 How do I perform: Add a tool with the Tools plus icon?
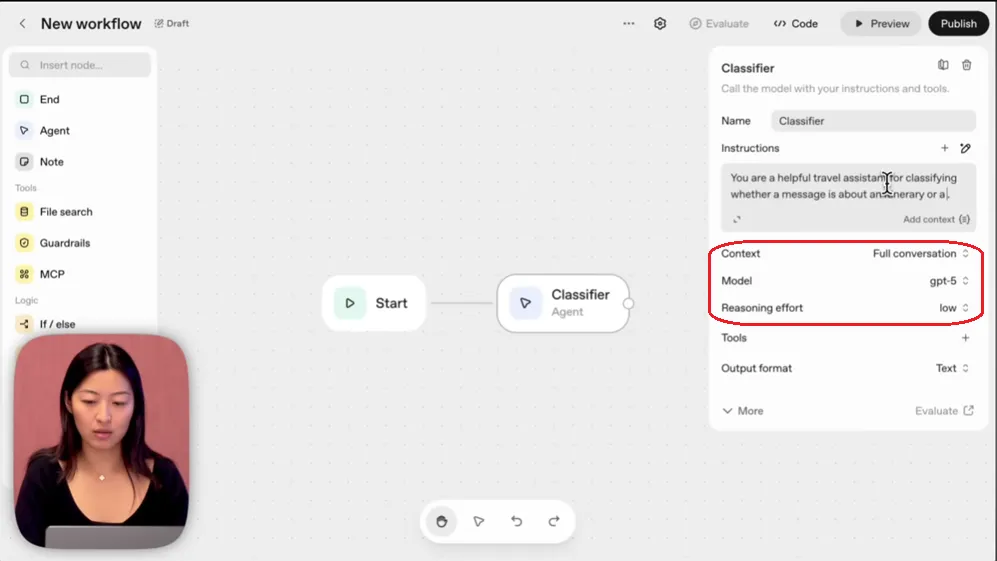click(965, 338)
